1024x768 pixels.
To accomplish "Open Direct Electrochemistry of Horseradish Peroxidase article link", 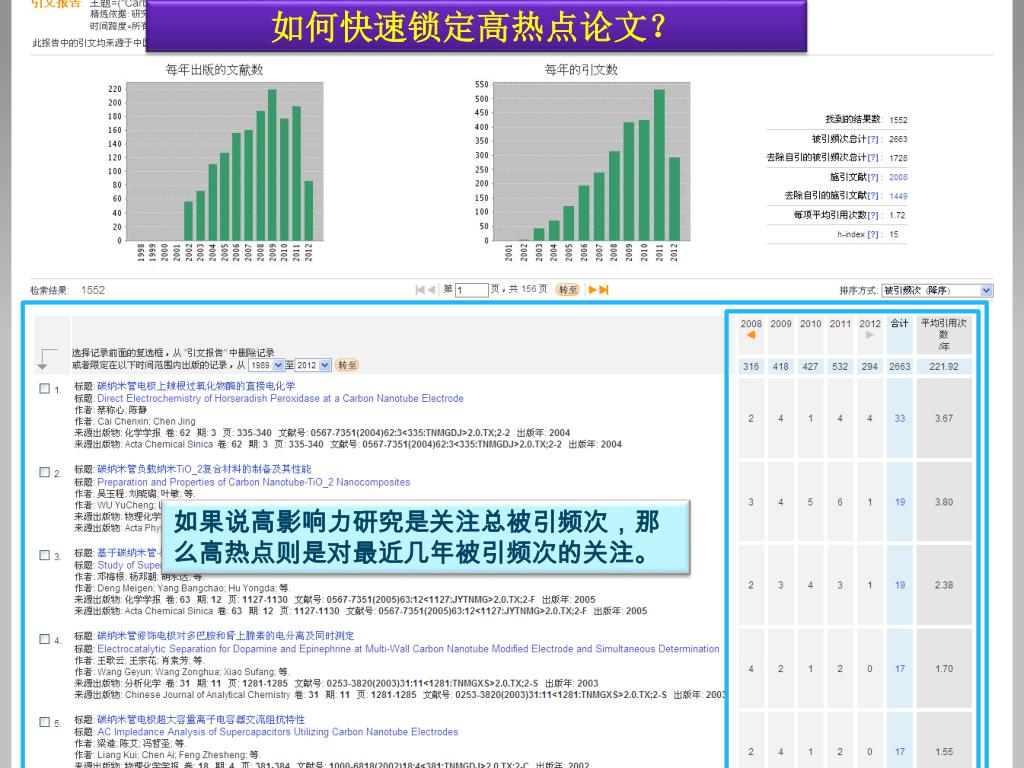I will tap(280, 398).
